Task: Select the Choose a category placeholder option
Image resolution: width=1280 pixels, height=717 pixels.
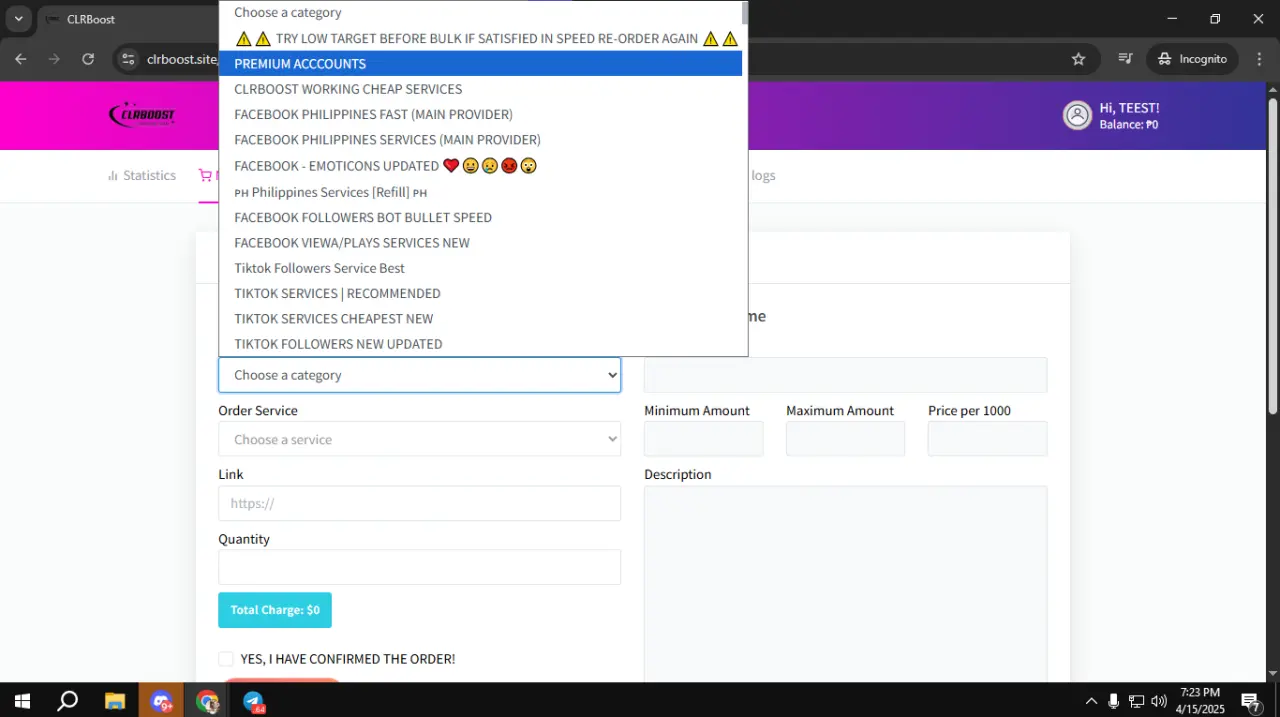Action: [x=481, y=12]
